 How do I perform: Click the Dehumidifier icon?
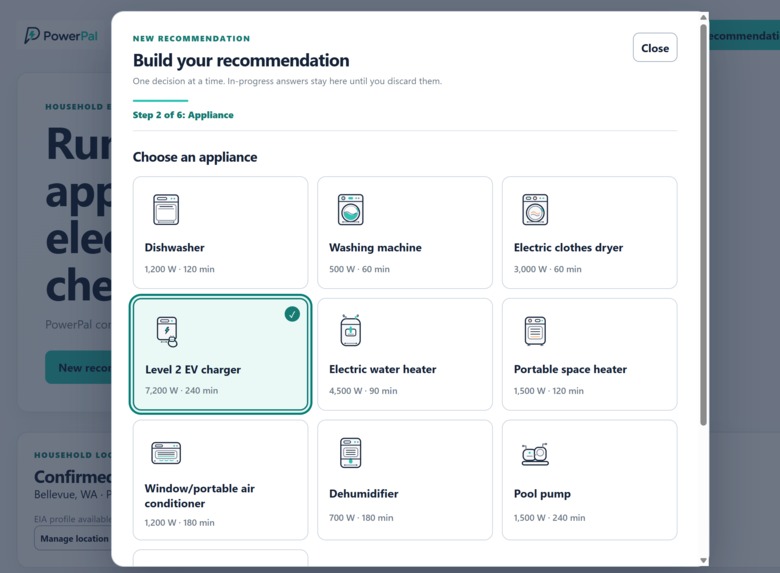click(x=351, y=453)
